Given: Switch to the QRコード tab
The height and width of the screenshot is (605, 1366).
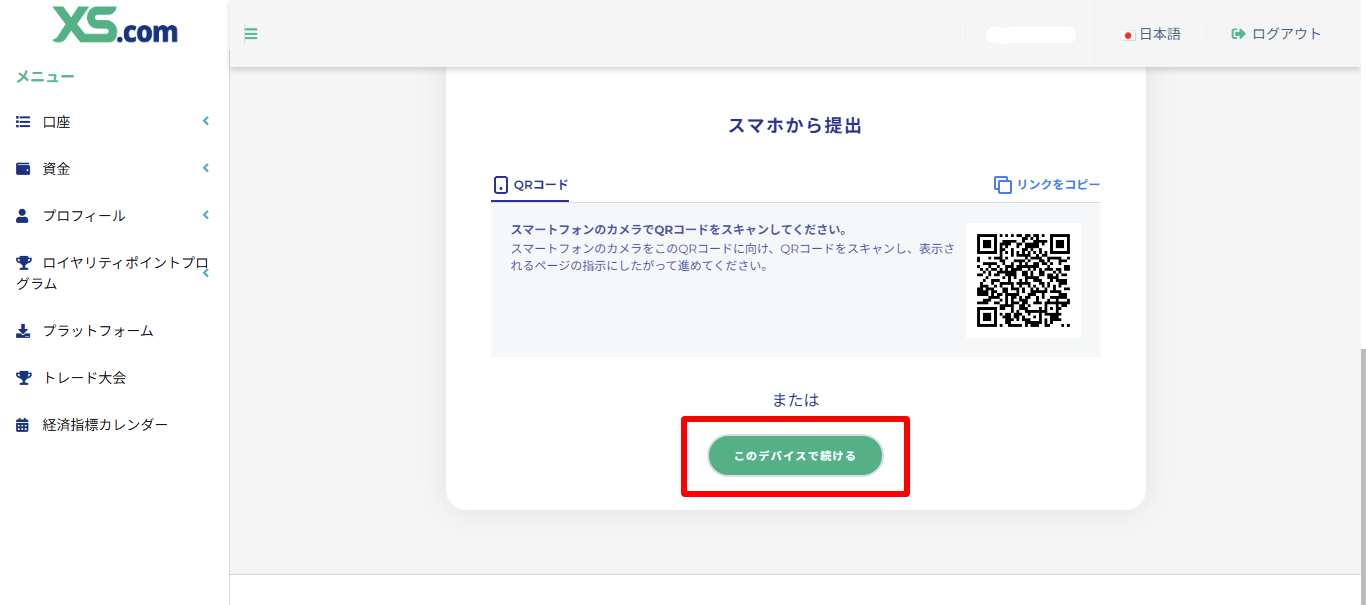Looking at the screenshot, I should click(x=530, y=184).
